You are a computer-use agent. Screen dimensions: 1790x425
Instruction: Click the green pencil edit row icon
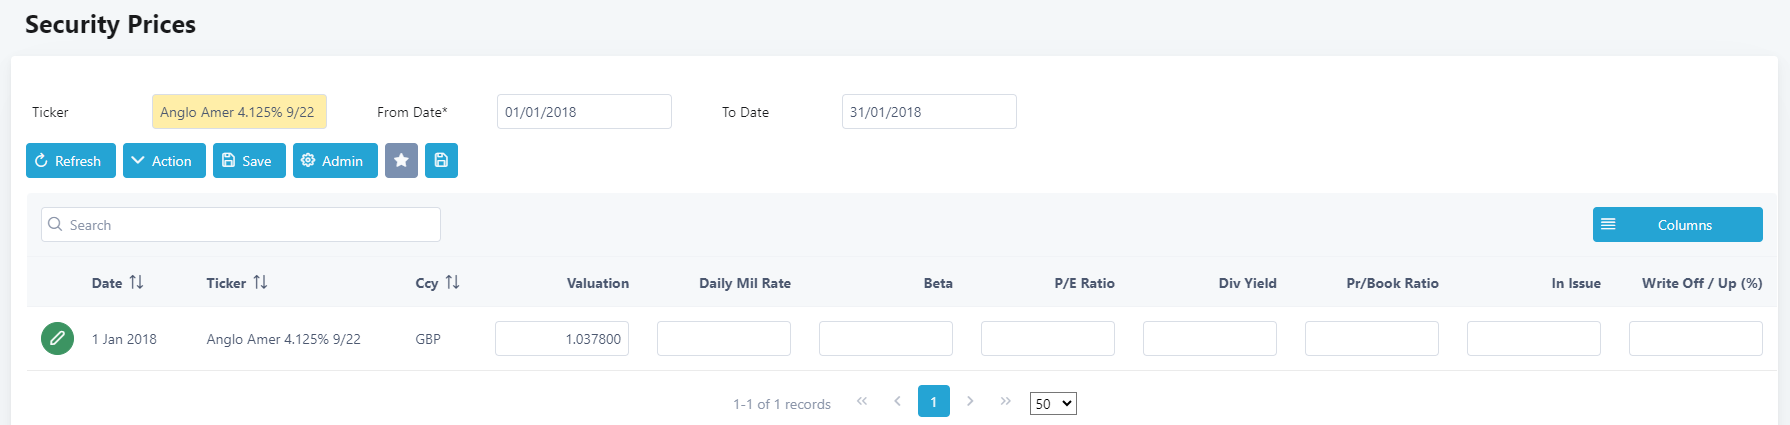click(57, 338)
